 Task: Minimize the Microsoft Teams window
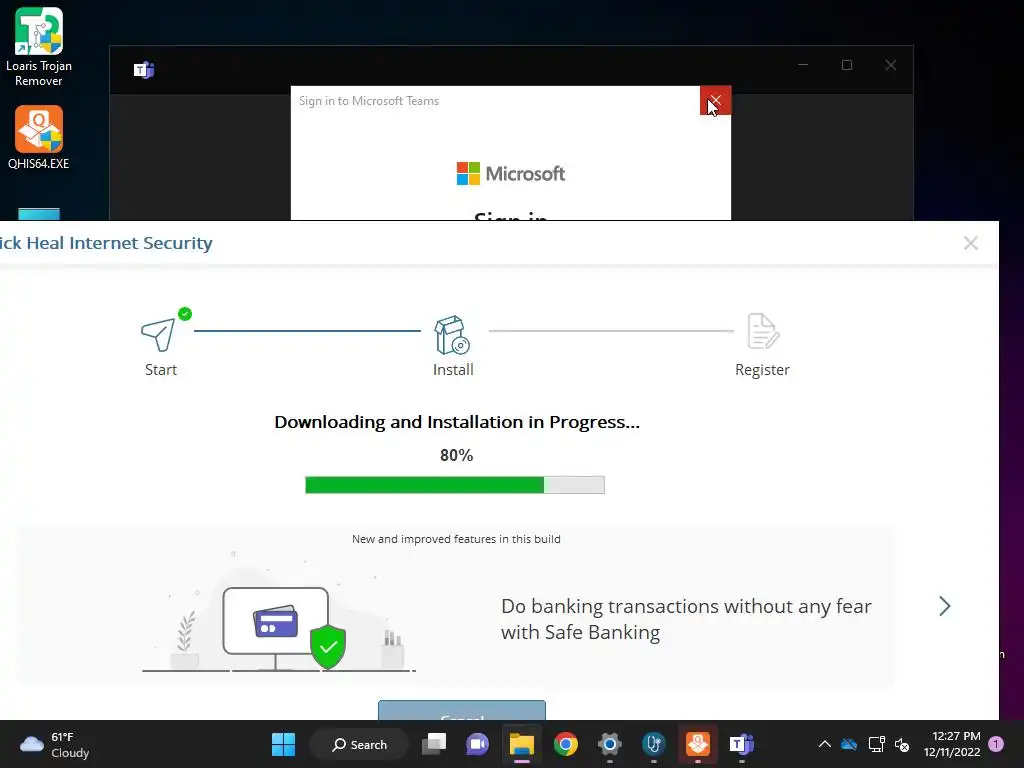coord(803,65)
